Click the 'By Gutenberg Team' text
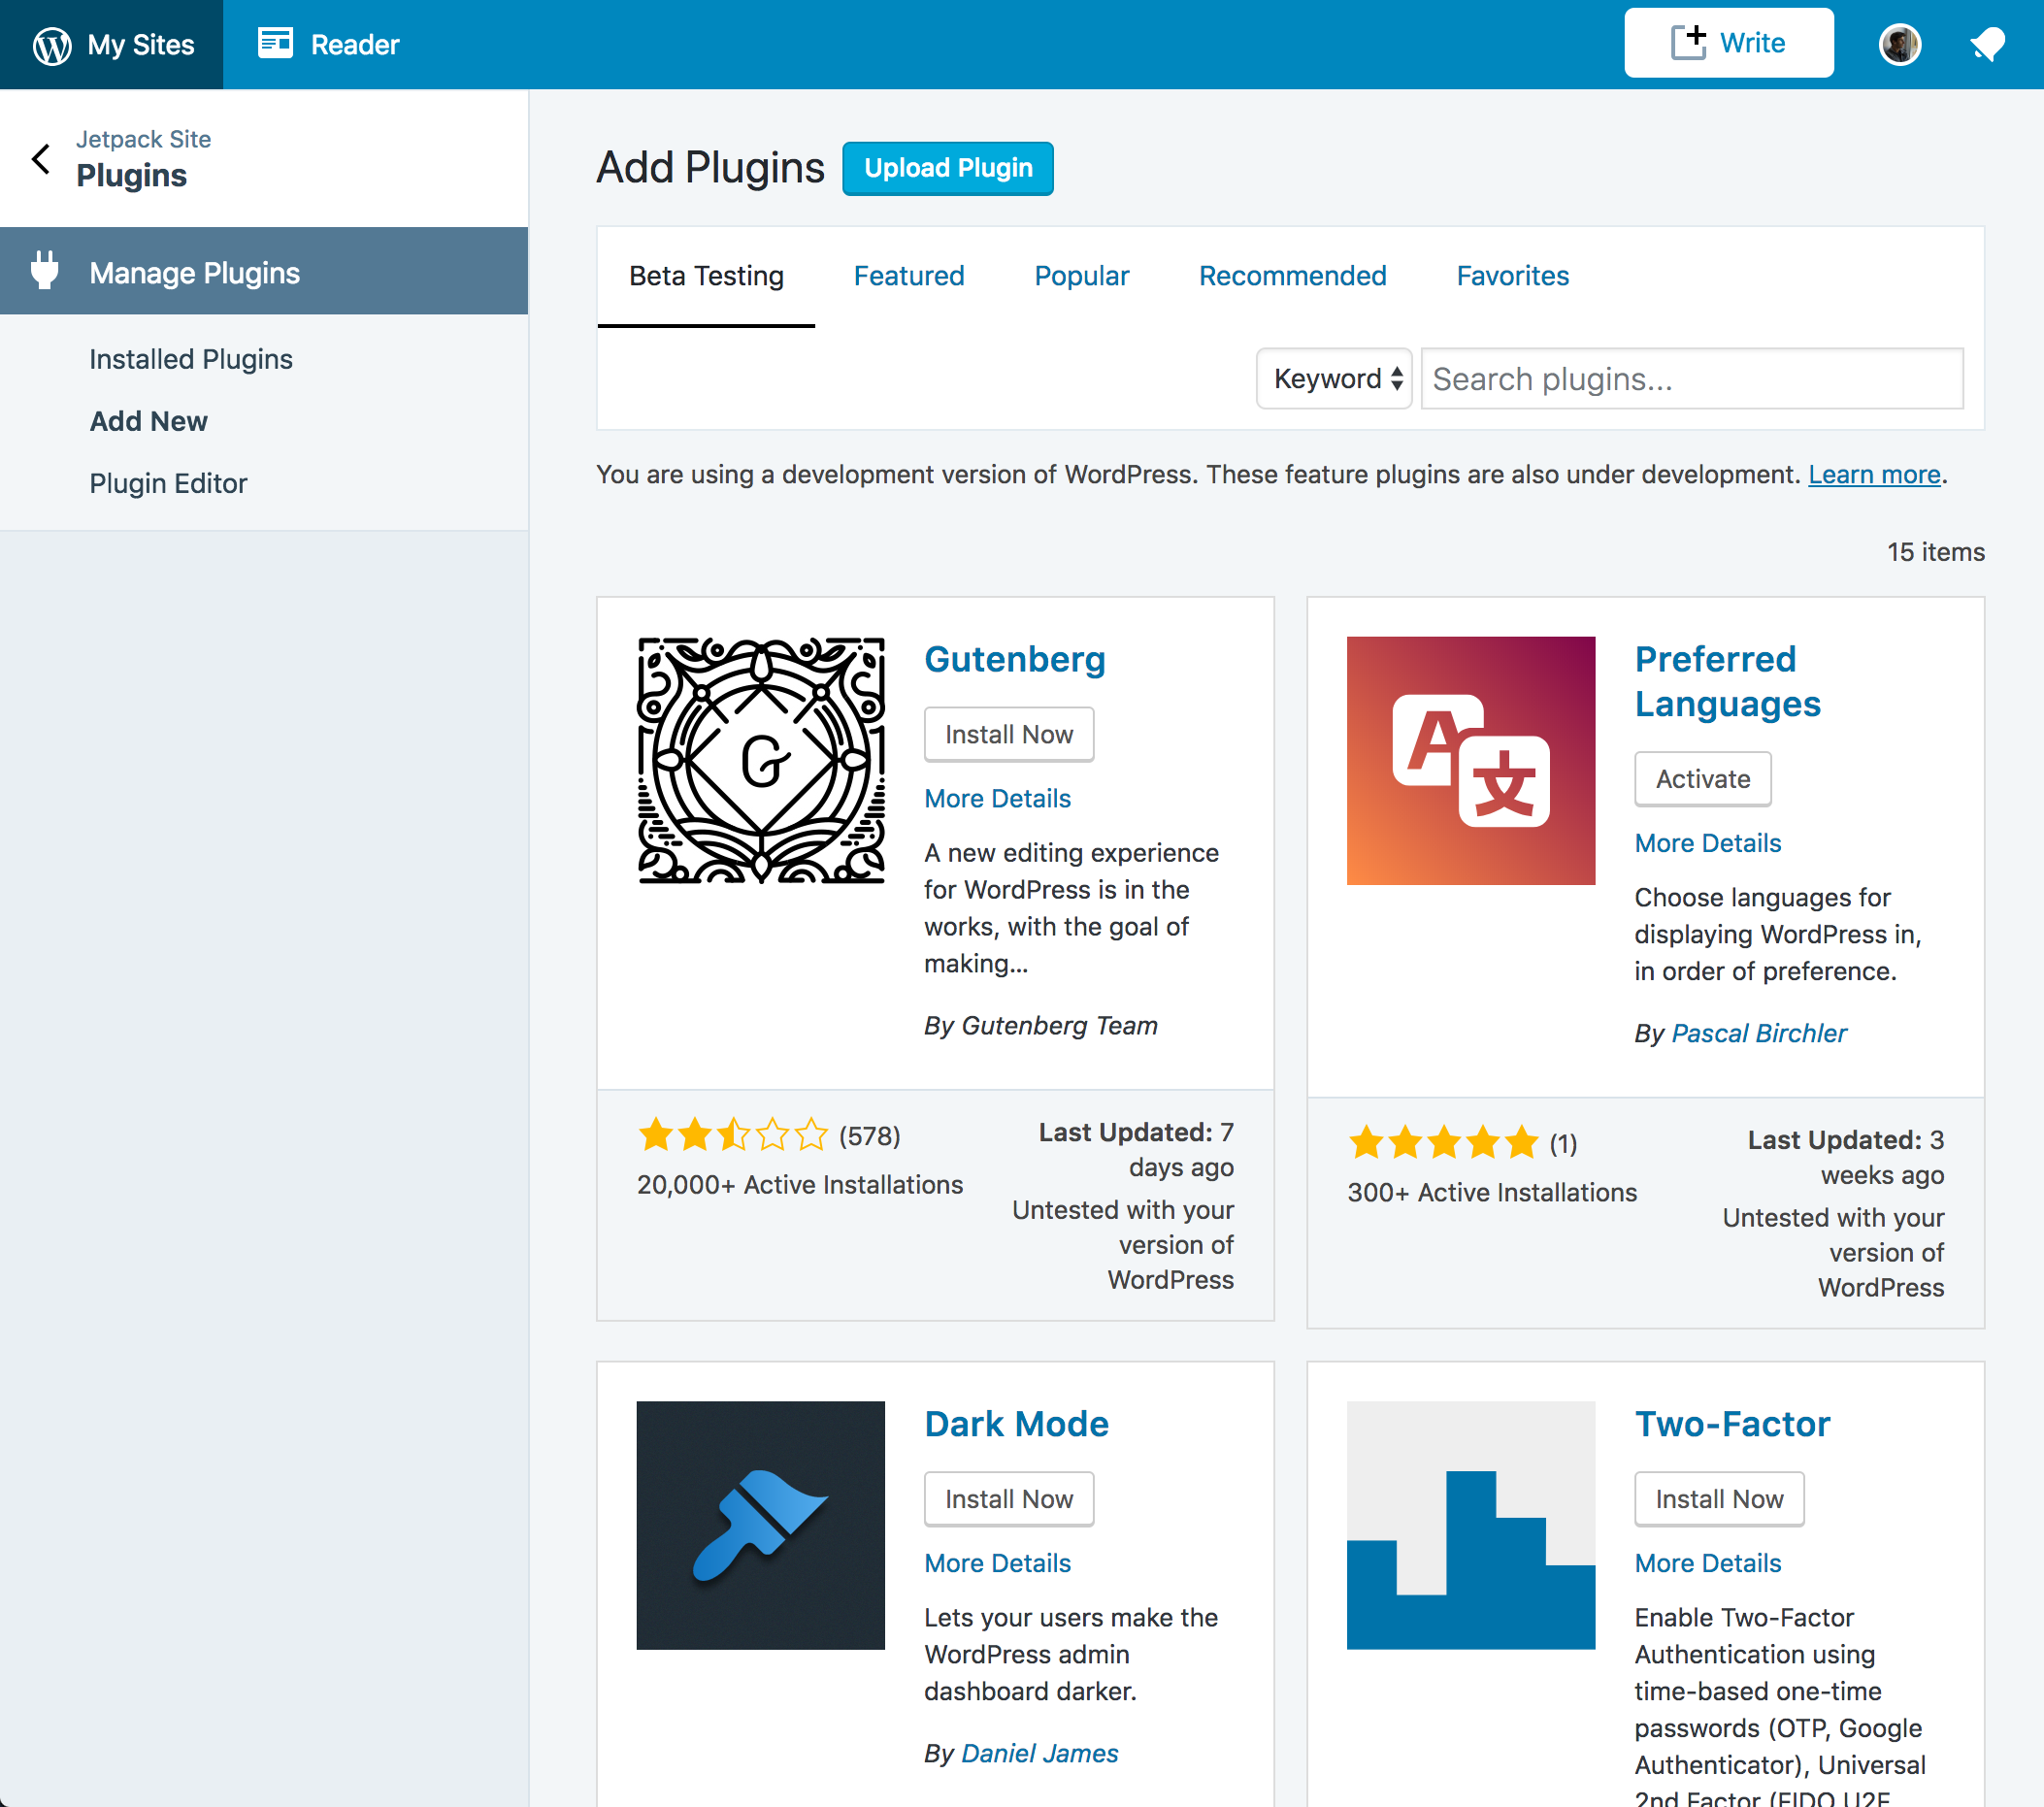2044x1807 pixels. coord(1040,1026)
